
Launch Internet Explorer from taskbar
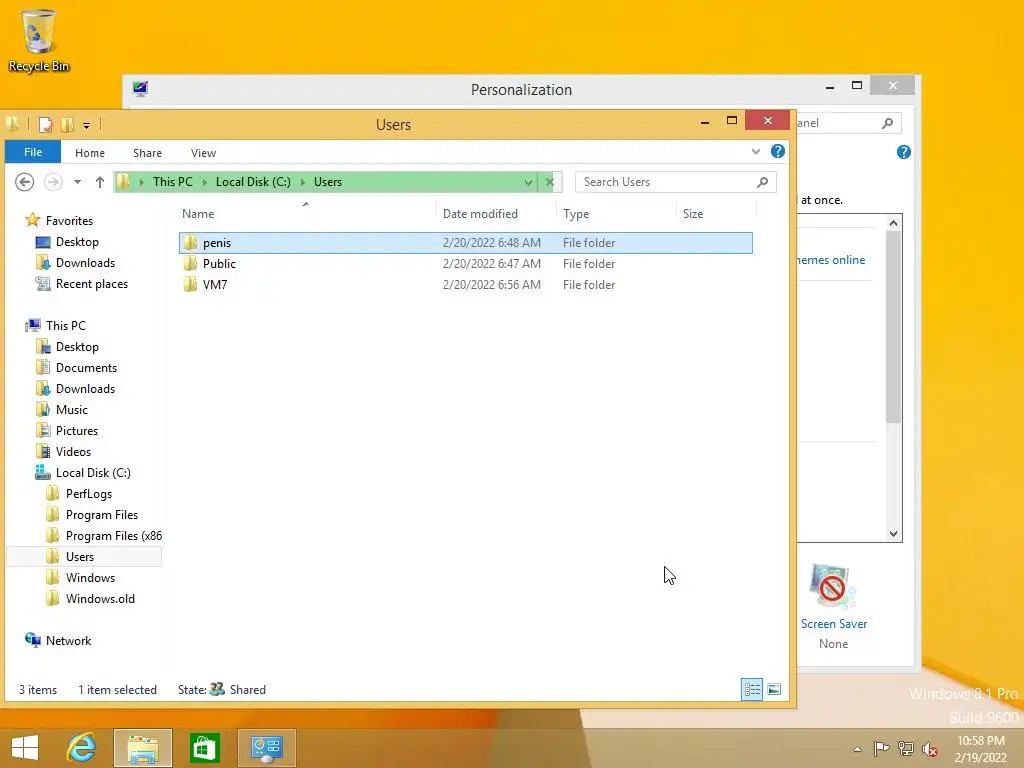point(82,748)
